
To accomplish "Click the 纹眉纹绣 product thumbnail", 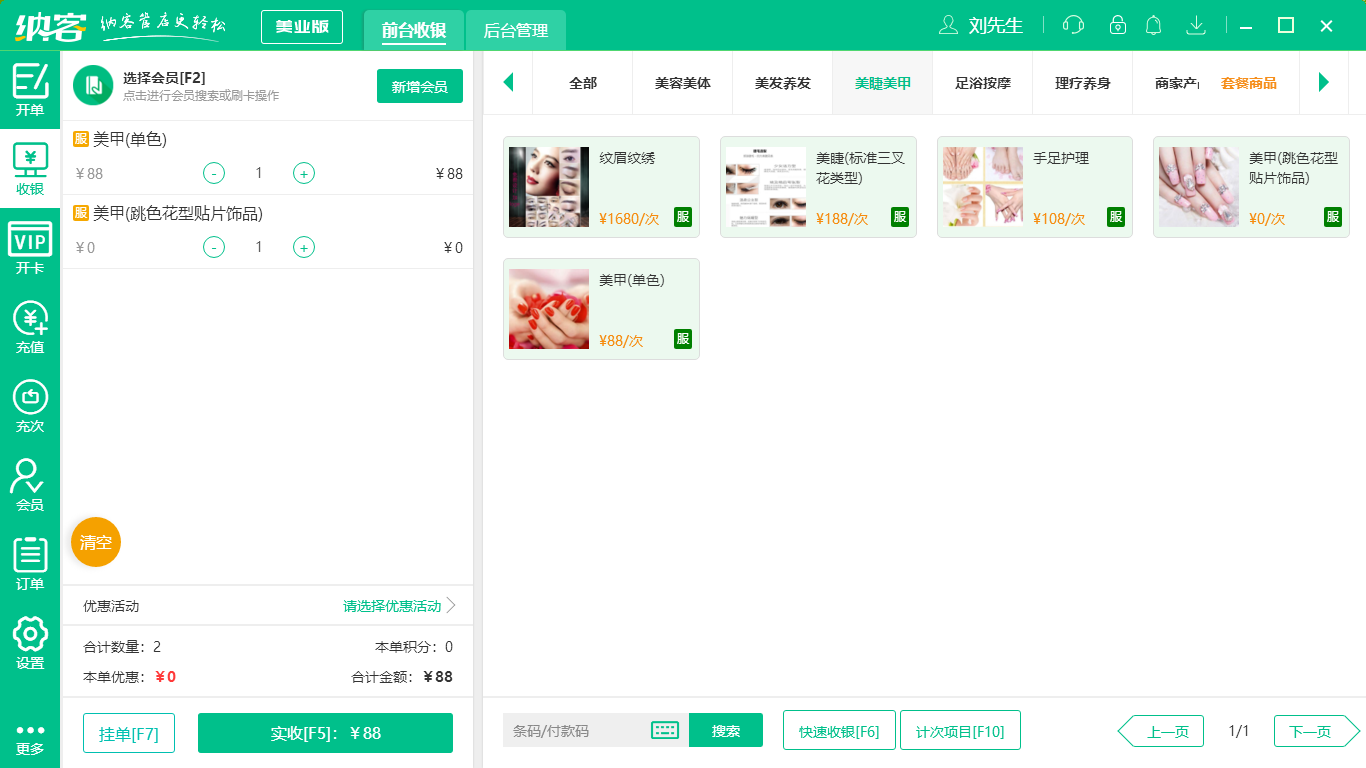I will click(x=548, y=186).
